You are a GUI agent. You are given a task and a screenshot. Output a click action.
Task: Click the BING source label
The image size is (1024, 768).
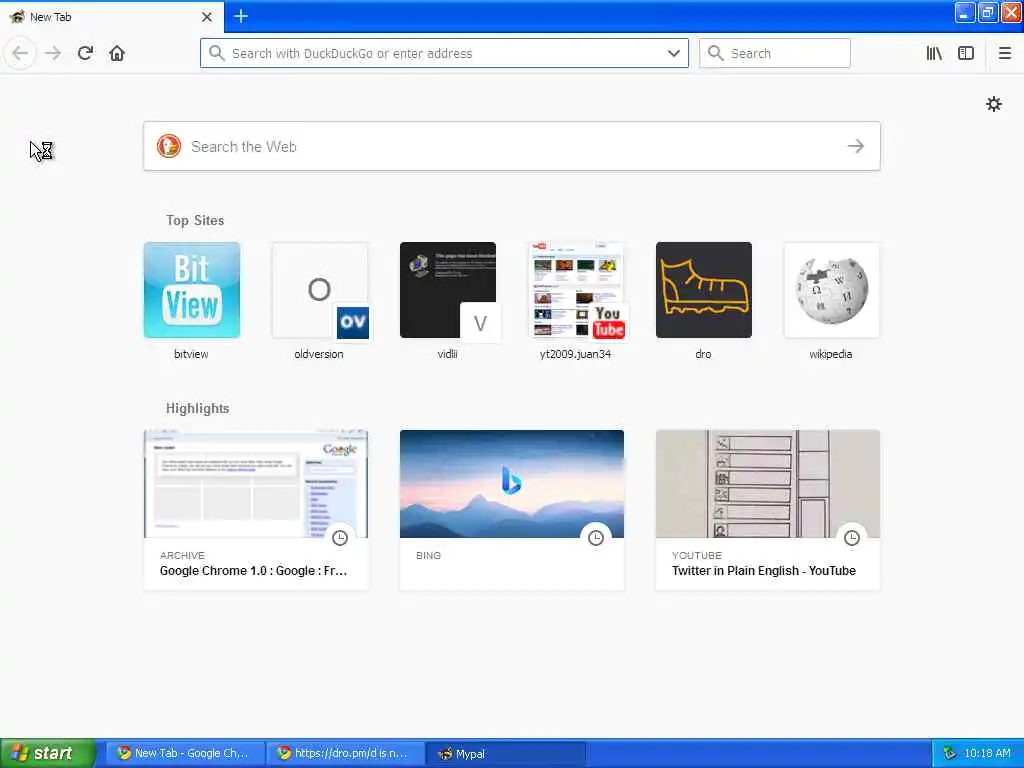pyautogui.click(x=428, y=555)
